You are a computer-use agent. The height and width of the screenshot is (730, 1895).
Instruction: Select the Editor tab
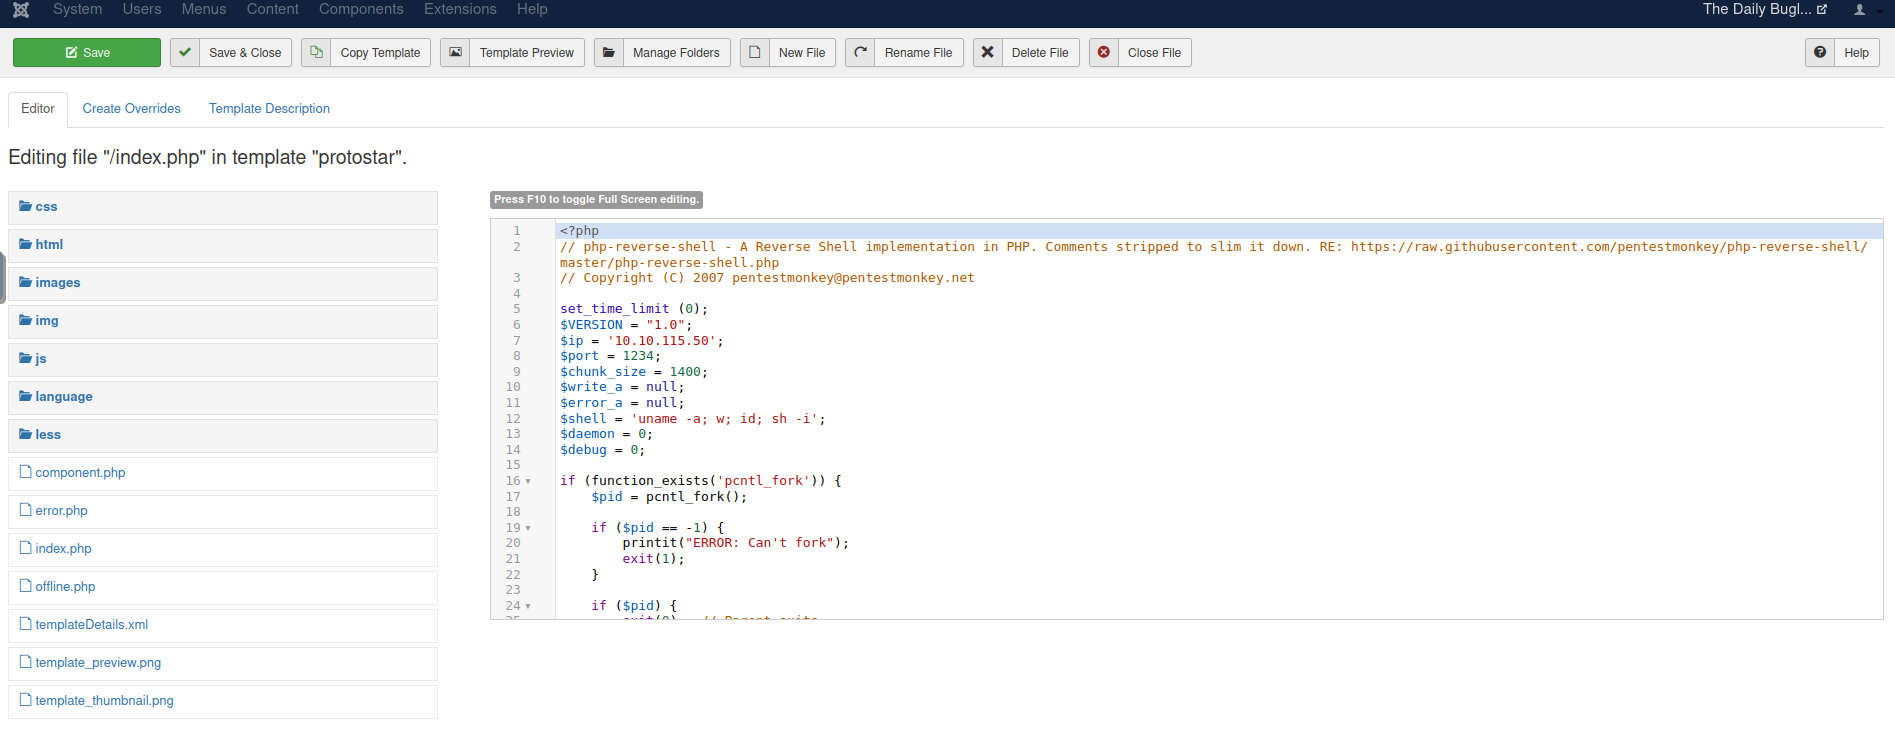pos(38,109)
